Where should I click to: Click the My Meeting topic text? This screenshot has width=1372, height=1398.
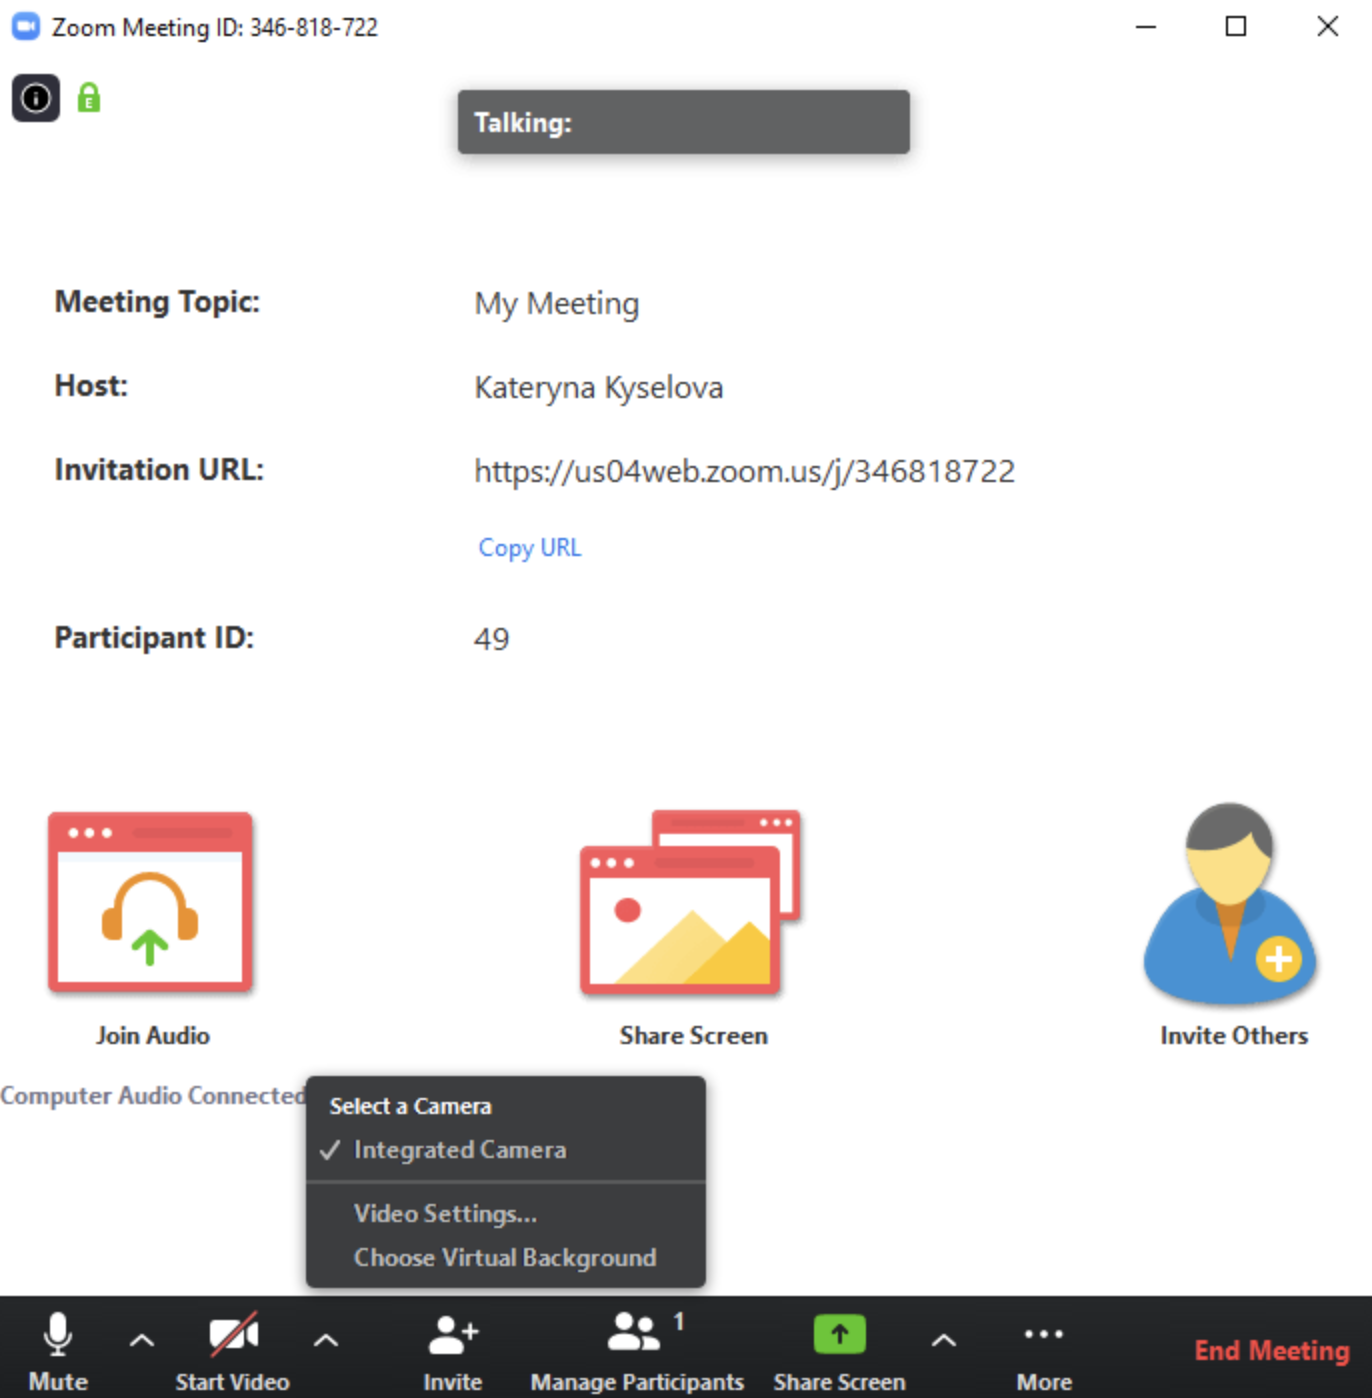[x=556, y=304]
